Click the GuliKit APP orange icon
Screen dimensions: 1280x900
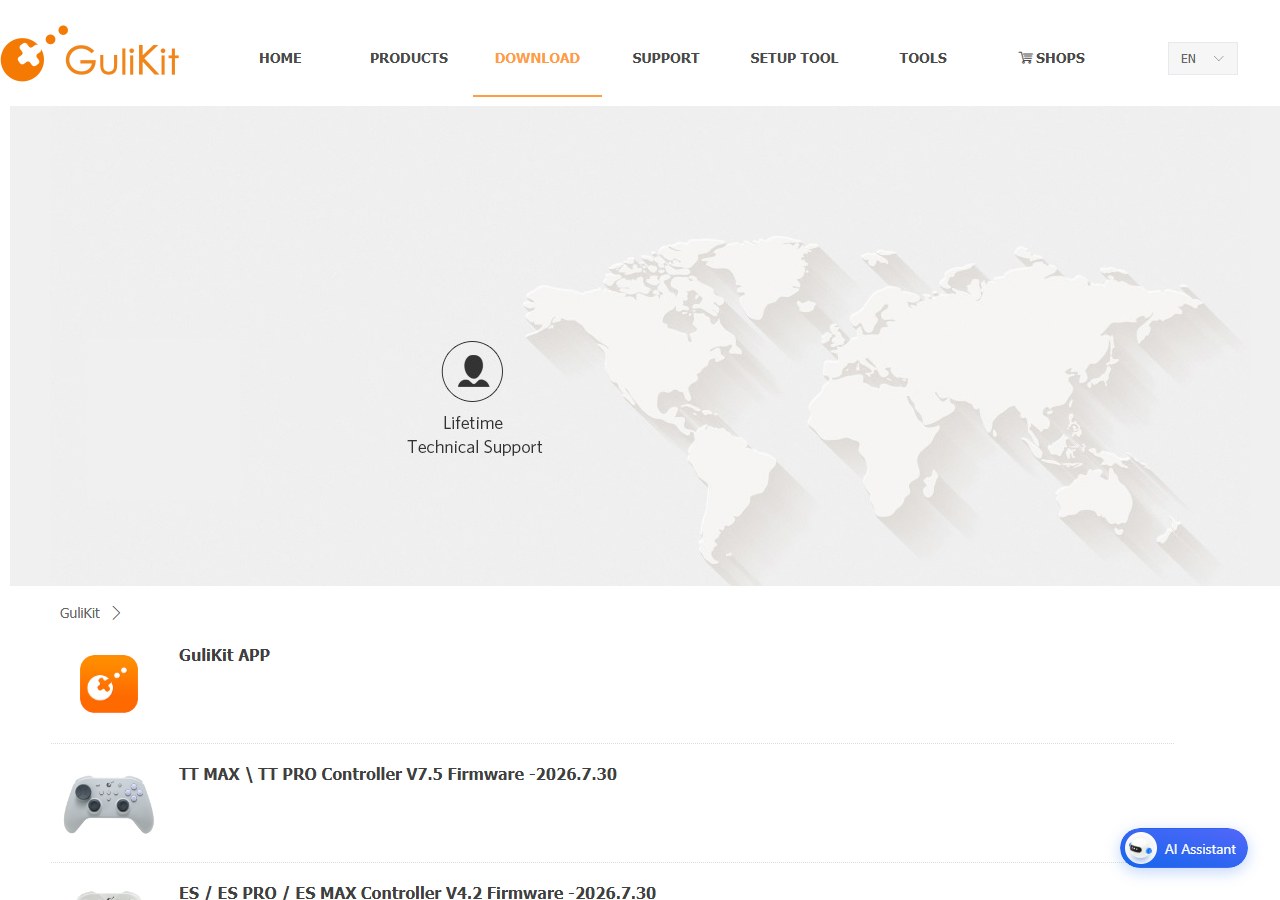(109, 684)
